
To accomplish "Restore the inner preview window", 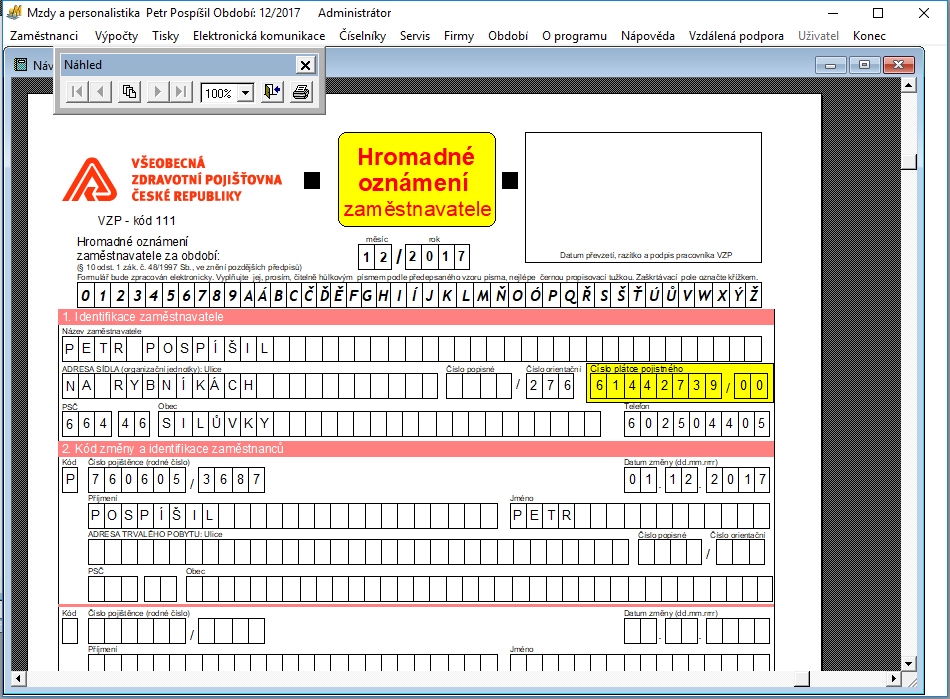I will point(865,64).
